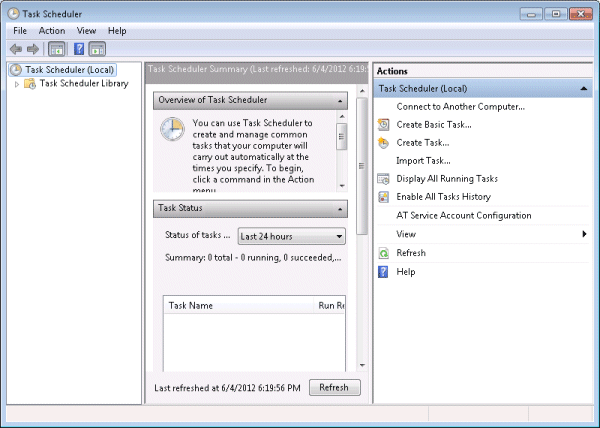Click Import Task... action
Viewport: 600px width, 428px height.
click(423, 161)
